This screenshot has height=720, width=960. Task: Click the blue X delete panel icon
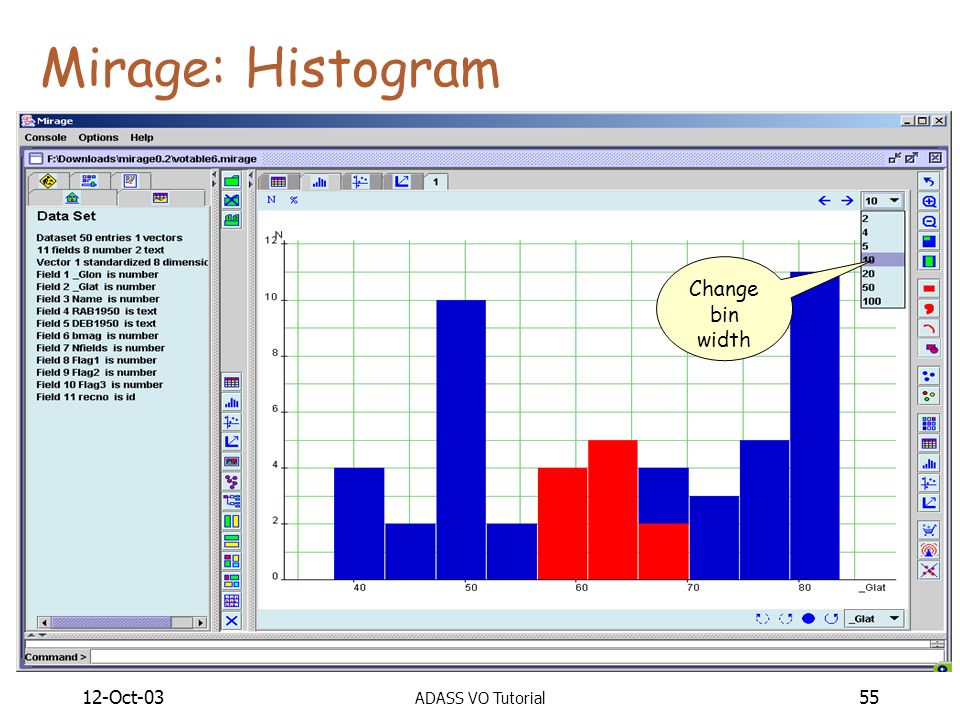[x=231, y=621]
